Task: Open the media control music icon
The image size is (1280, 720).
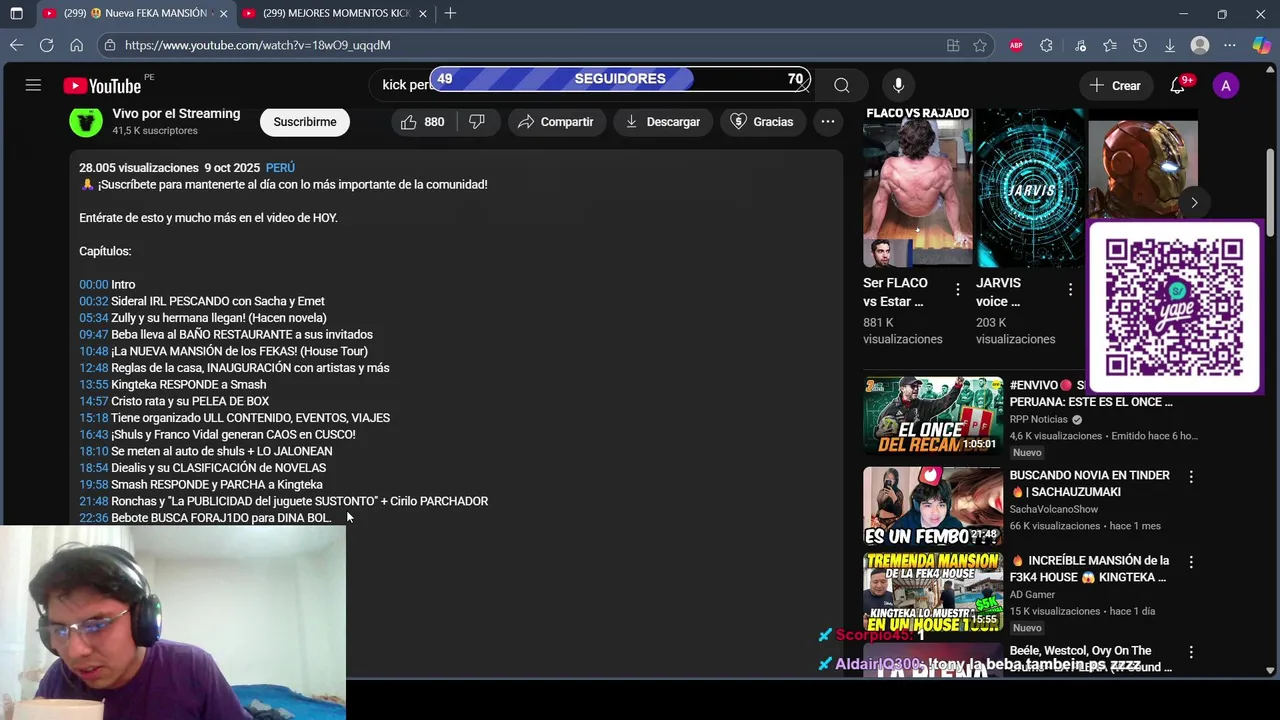Action: [1080, 45]
